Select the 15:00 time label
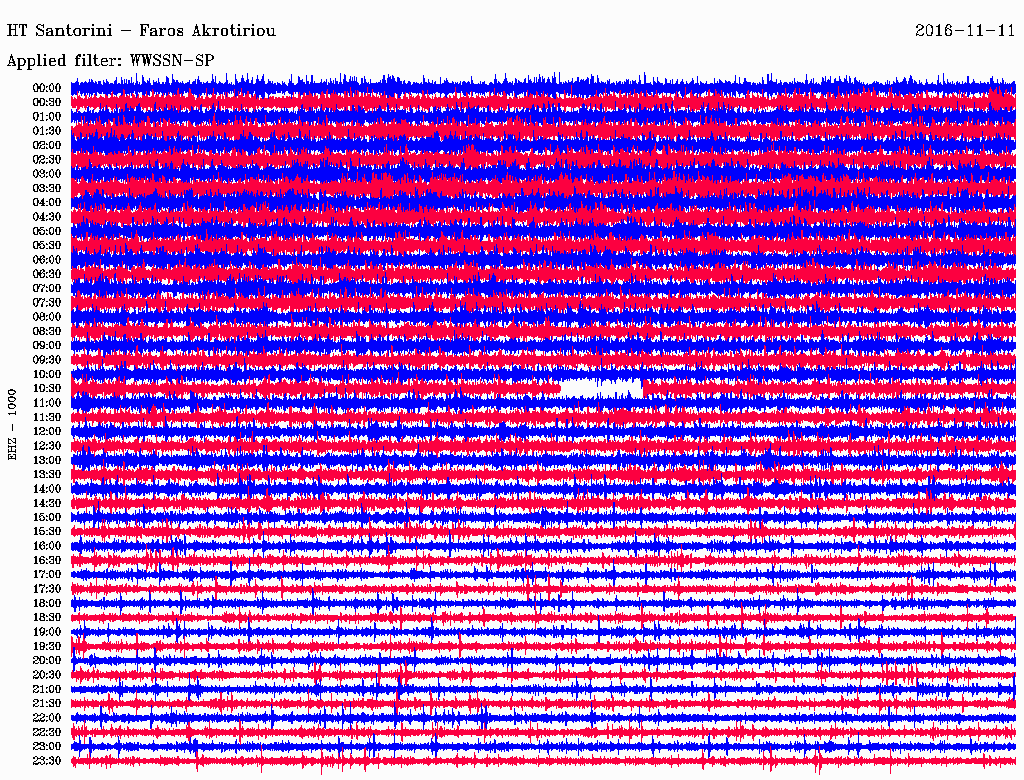1024x780 pixels. coord(47,517)
